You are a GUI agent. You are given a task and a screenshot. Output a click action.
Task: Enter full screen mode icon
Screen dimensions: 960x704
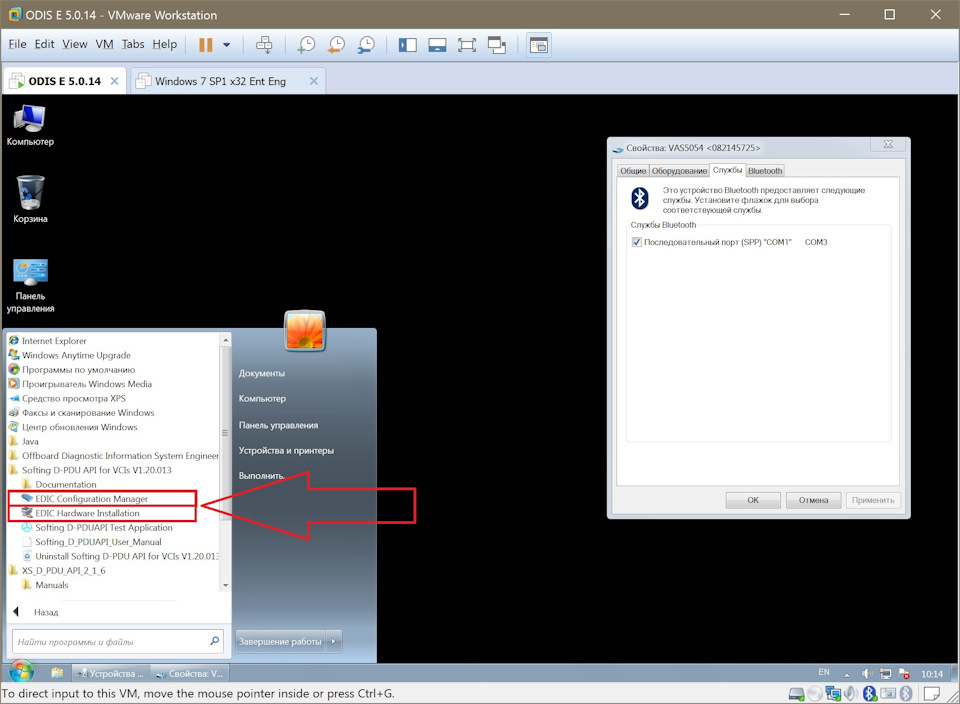click(467, 45)
